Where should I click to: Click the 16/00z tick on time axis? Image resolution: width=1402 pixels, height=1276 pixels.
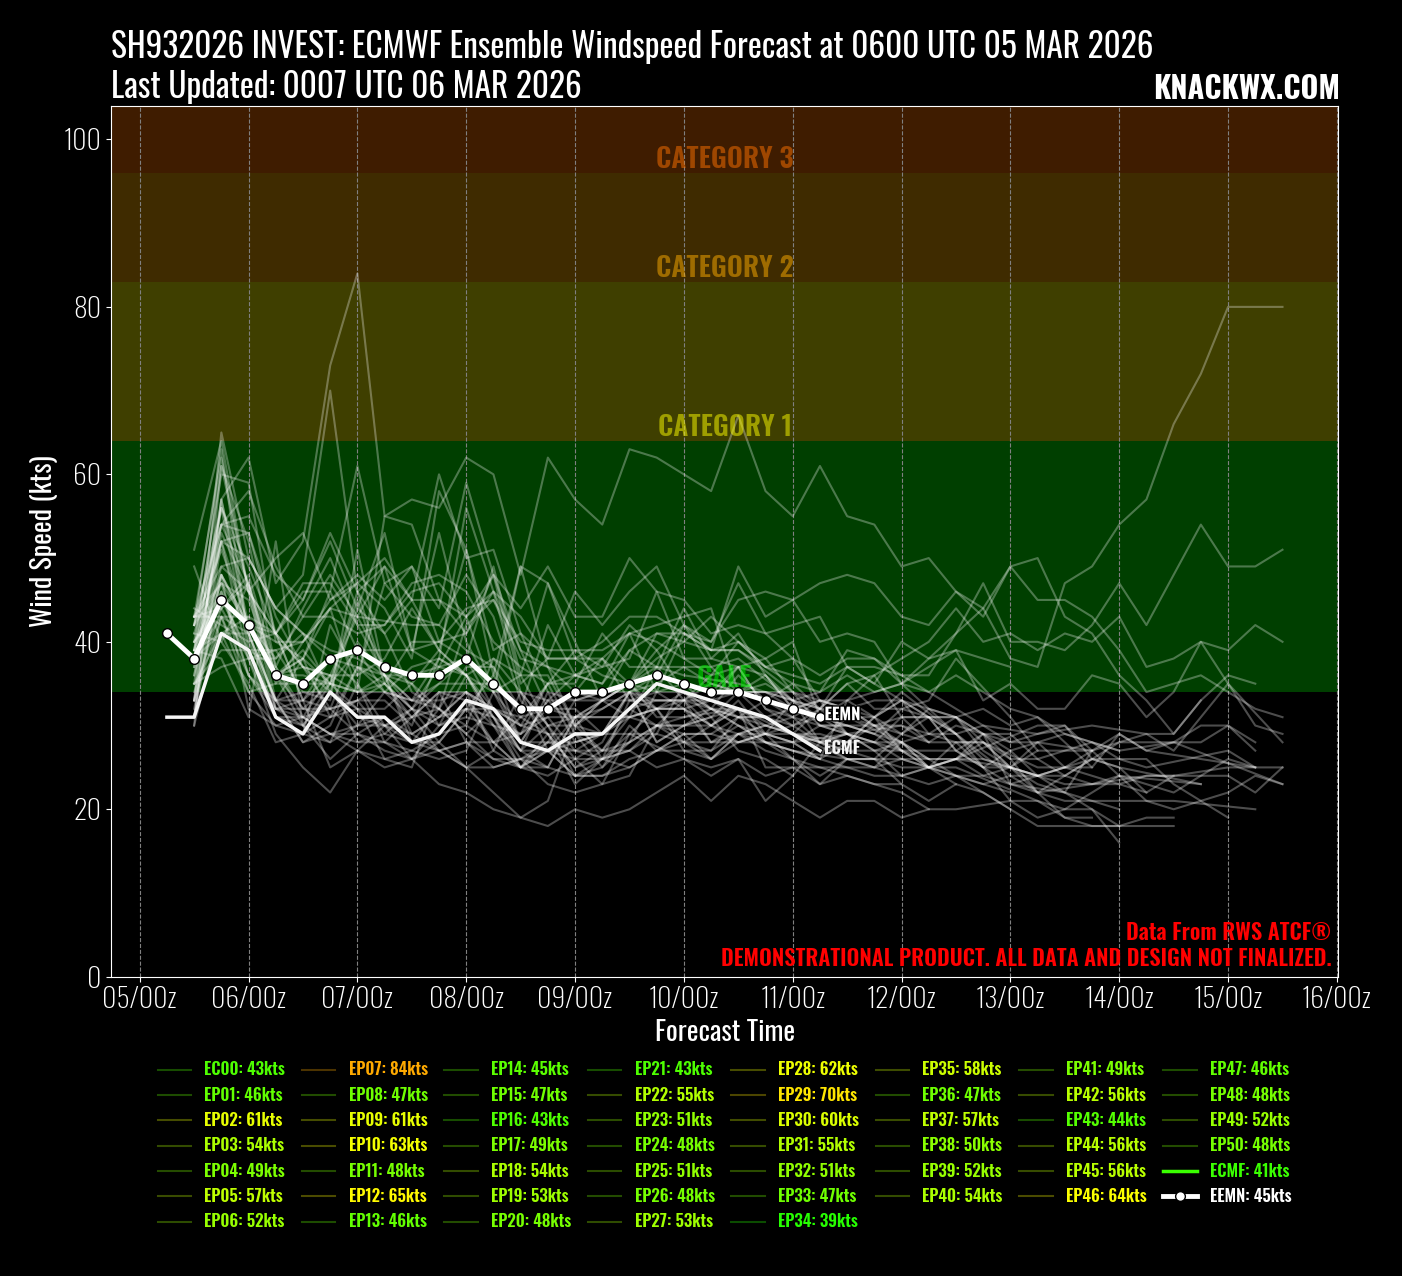click(1337, 998)
